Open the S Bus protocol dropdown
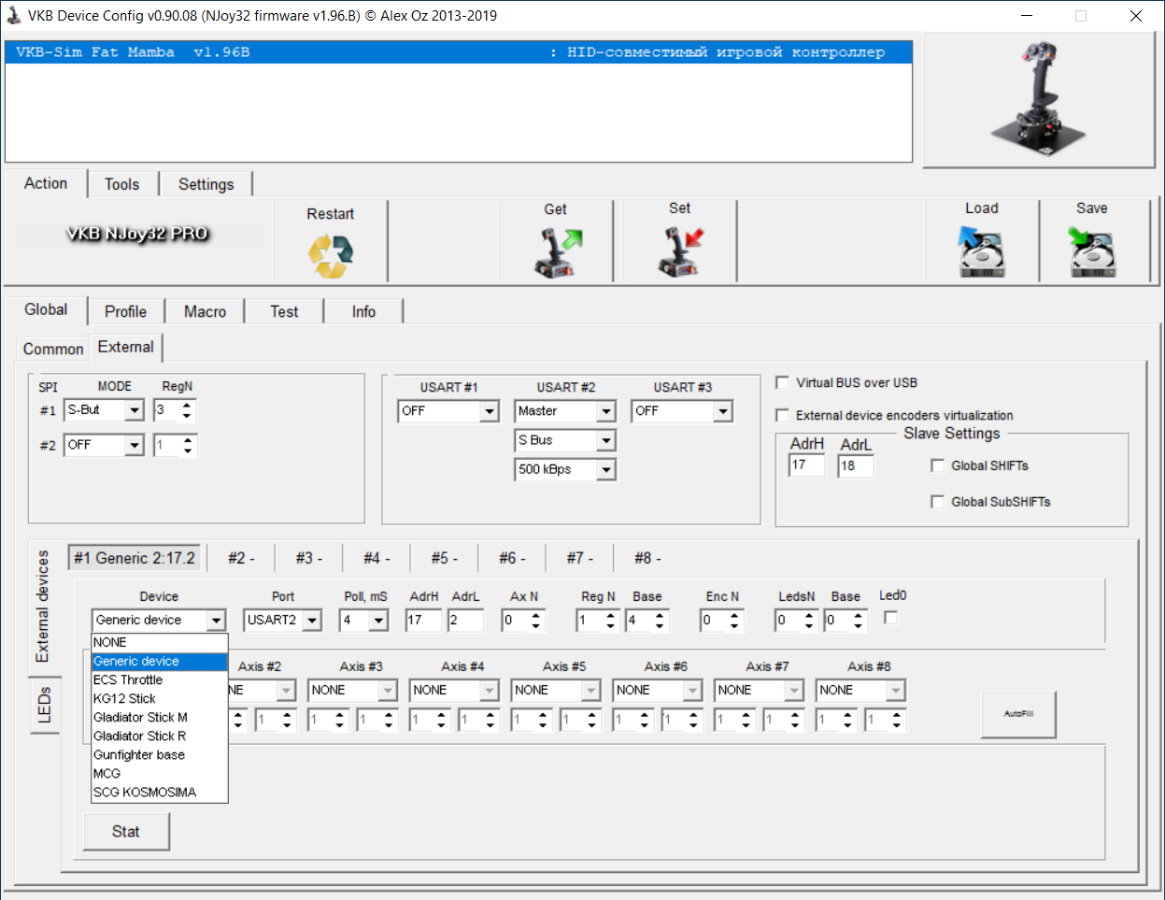 pyautogui.click(x=606, y=441)
